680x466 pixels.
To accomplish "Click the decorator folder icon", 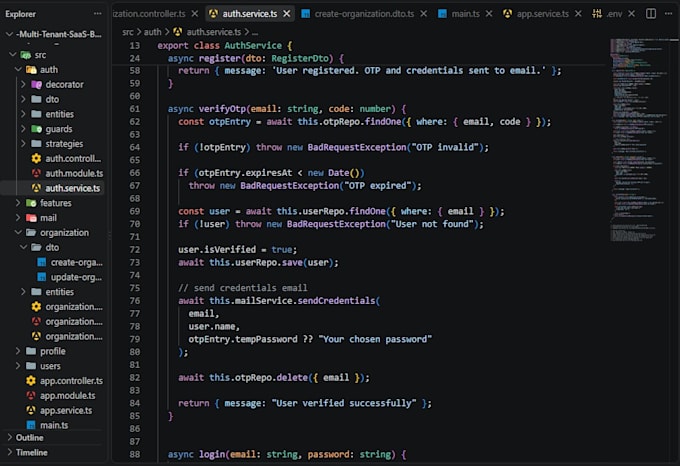I will 36,85.
